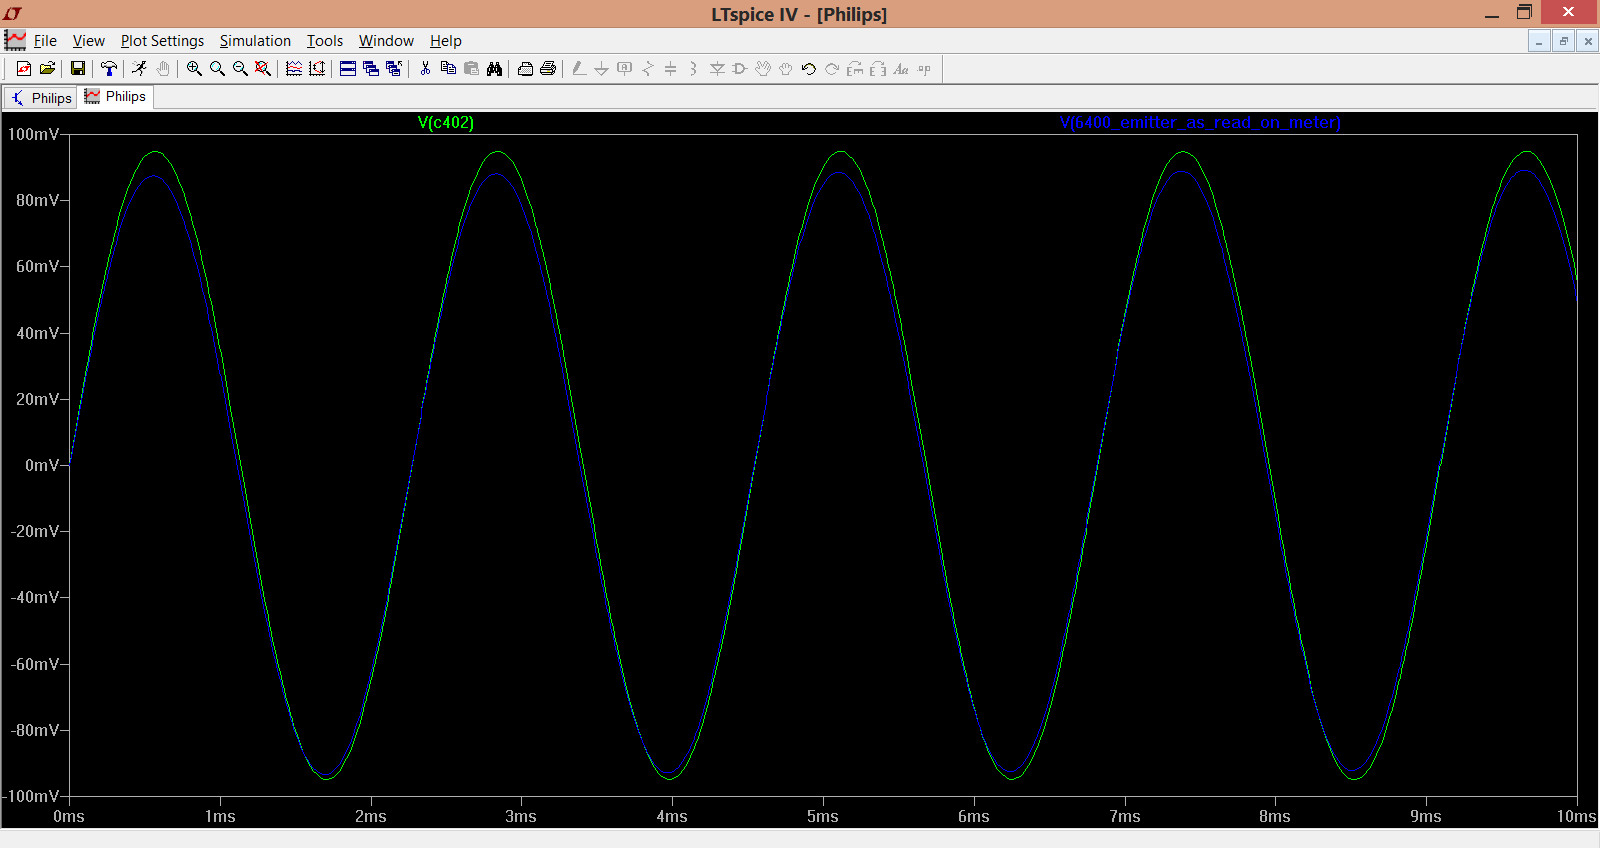This screenshot has height=848, width=1600.
Task: Click the 0mV label on the vertical axis
Action: 42,465
